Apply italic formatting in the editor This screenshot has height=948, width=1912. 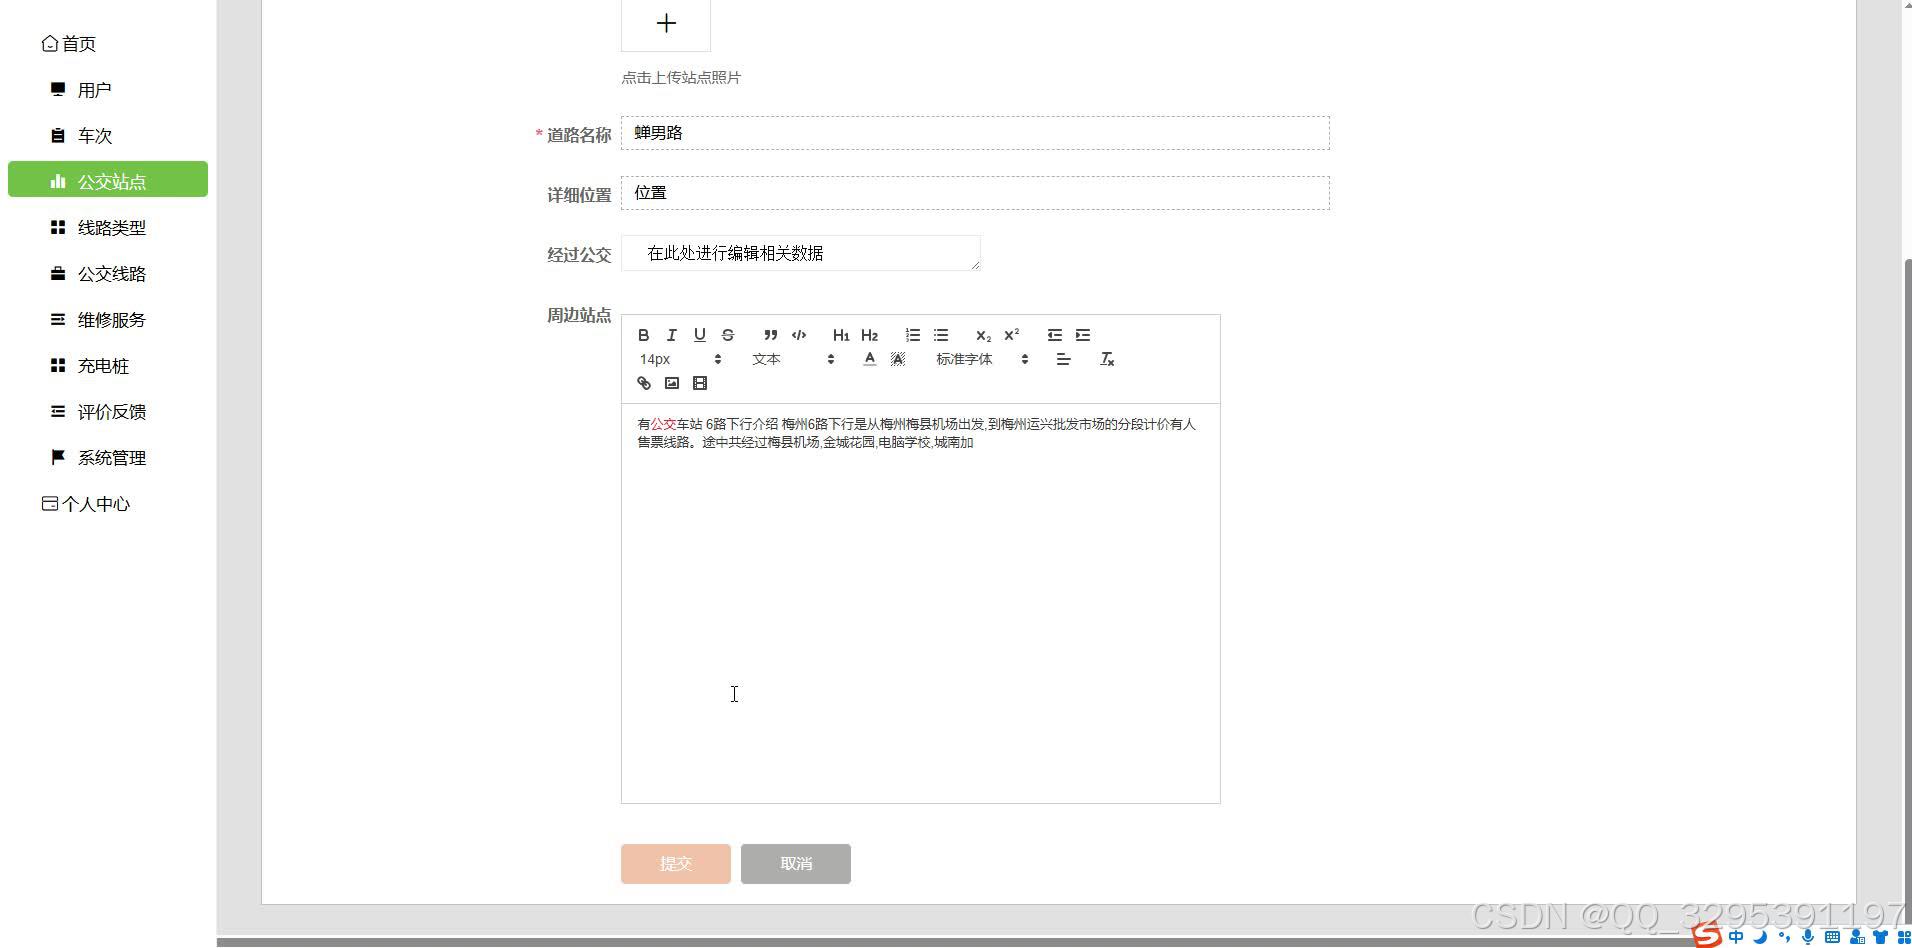tap(672, 335)
